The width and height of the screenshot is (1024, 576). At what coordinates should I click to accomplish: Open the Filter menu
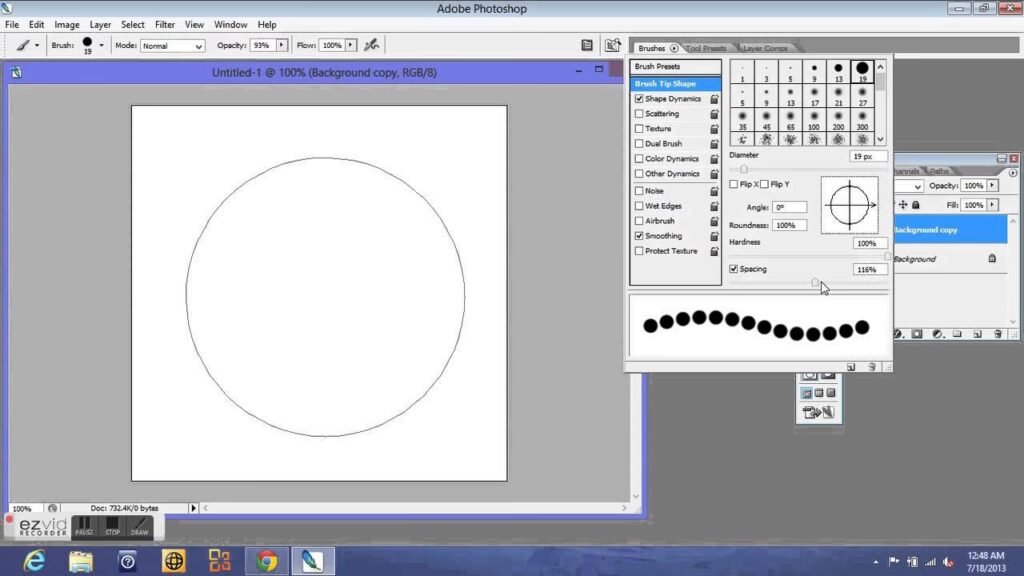pos(165,24)
